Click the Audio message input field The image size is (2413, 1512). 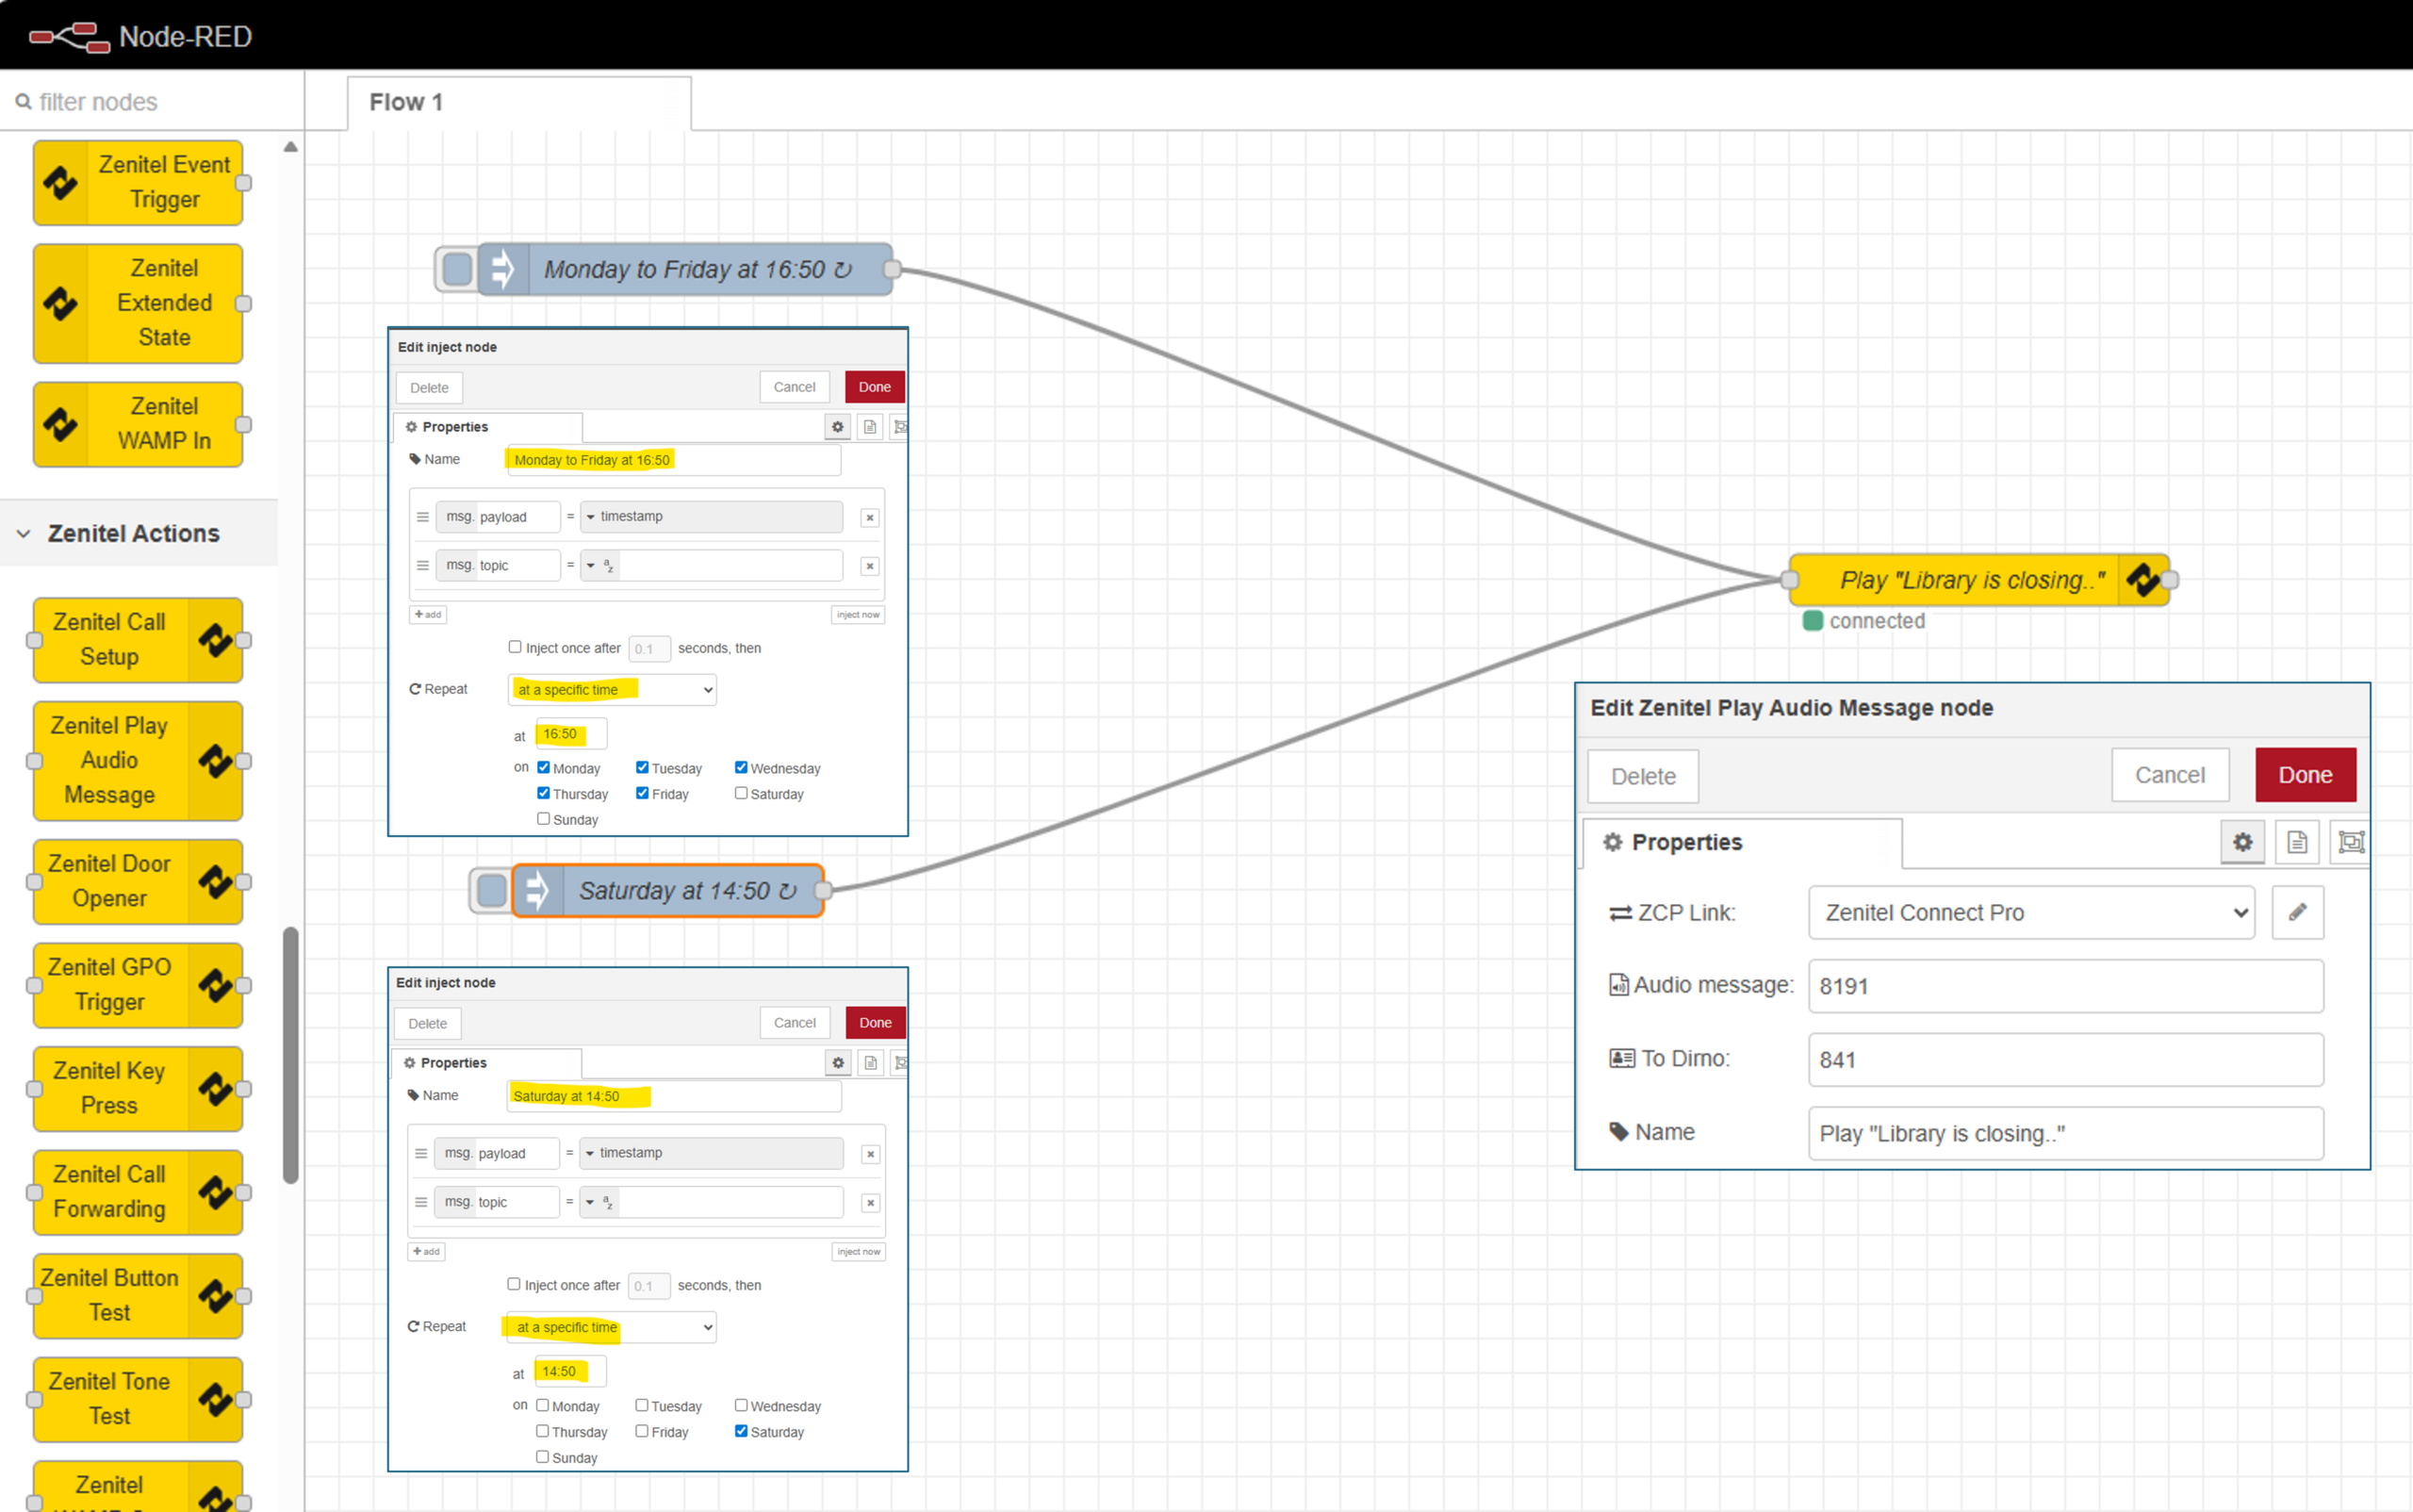2064,986
